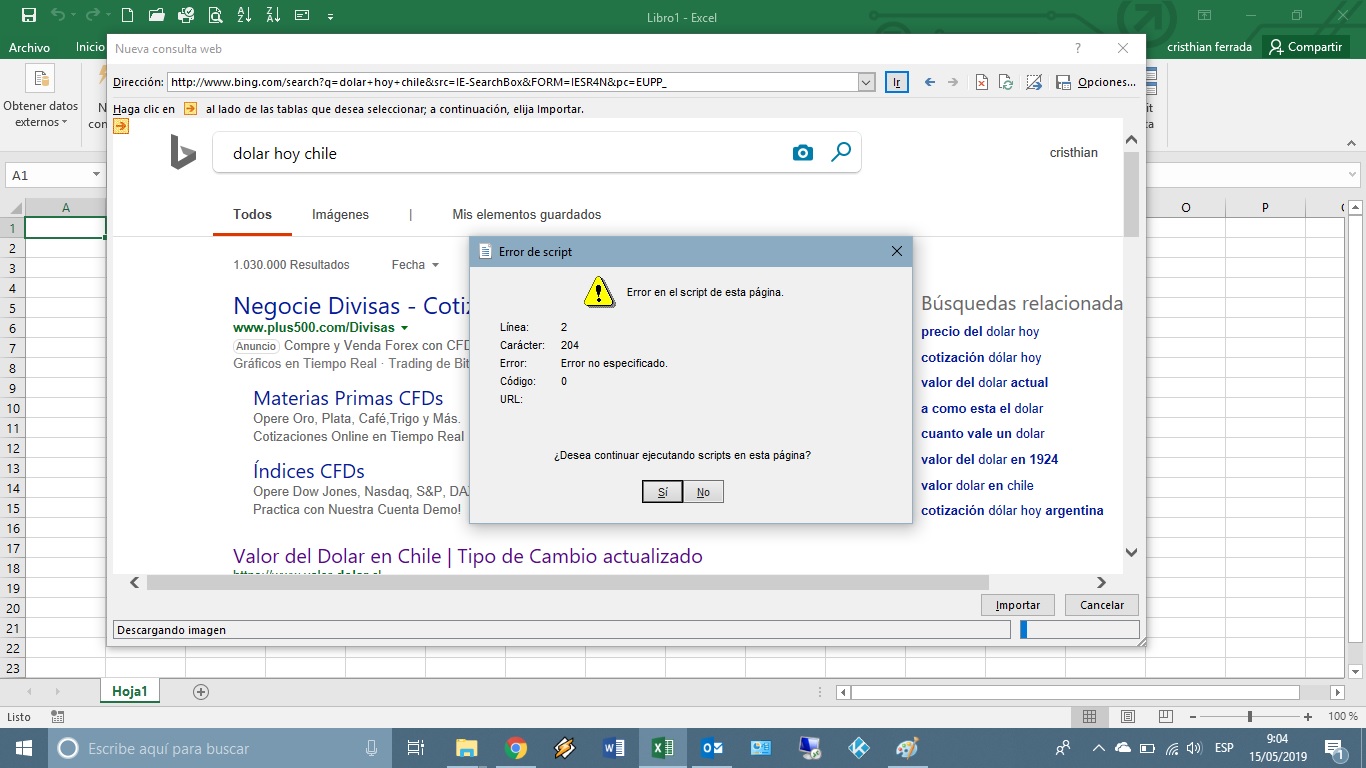Open Outlook from the taskbar

[x=712, y=748]
